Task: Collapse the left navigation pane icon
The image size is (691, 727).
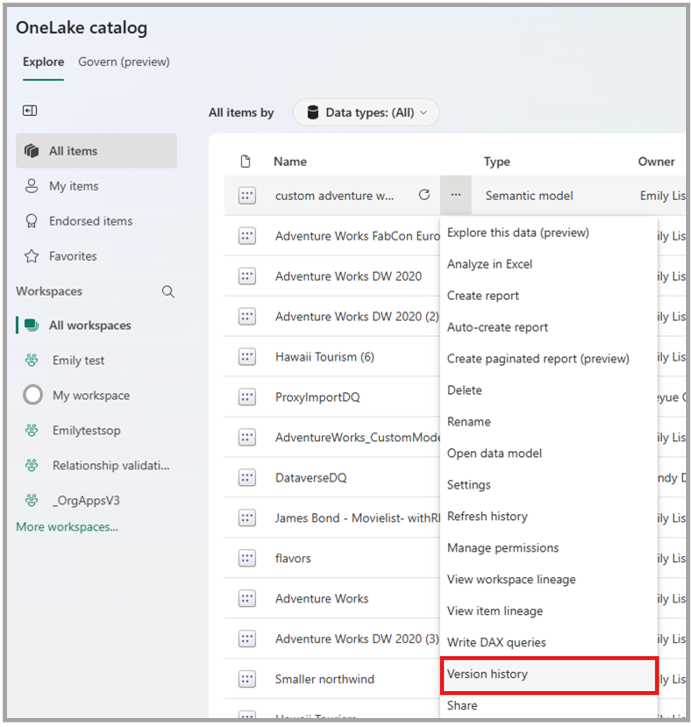Action: [x=30, y=110]
